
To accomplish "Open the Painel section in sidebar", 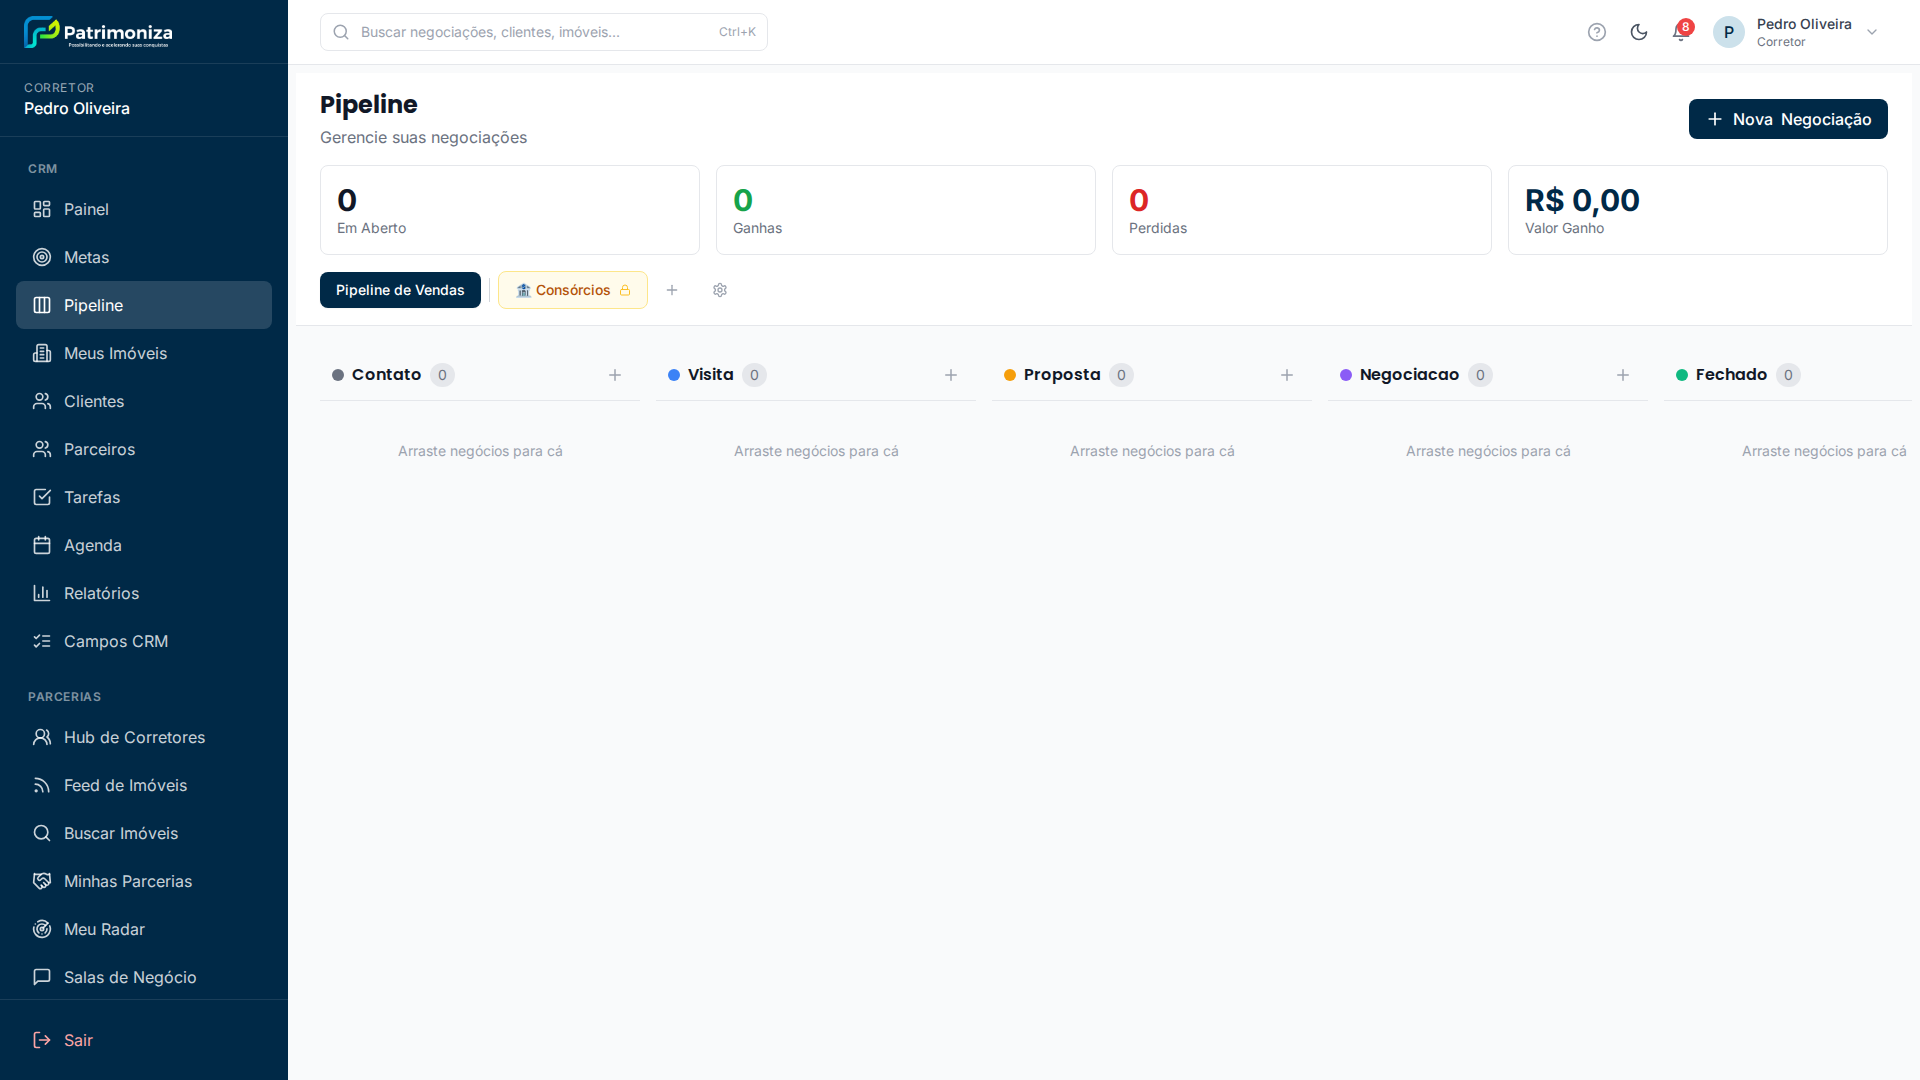I will pos(85,209).
